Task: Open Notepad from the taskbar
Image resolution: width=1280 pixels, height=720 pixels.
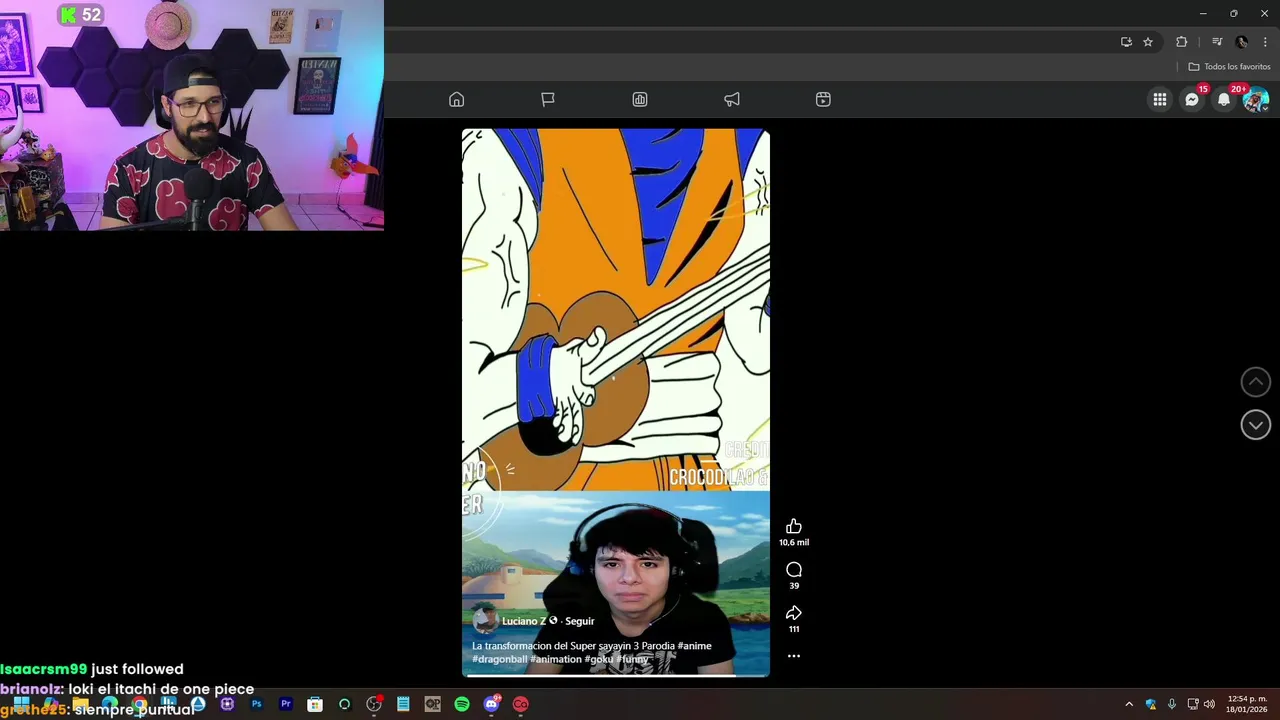Action: click(403, 704)
